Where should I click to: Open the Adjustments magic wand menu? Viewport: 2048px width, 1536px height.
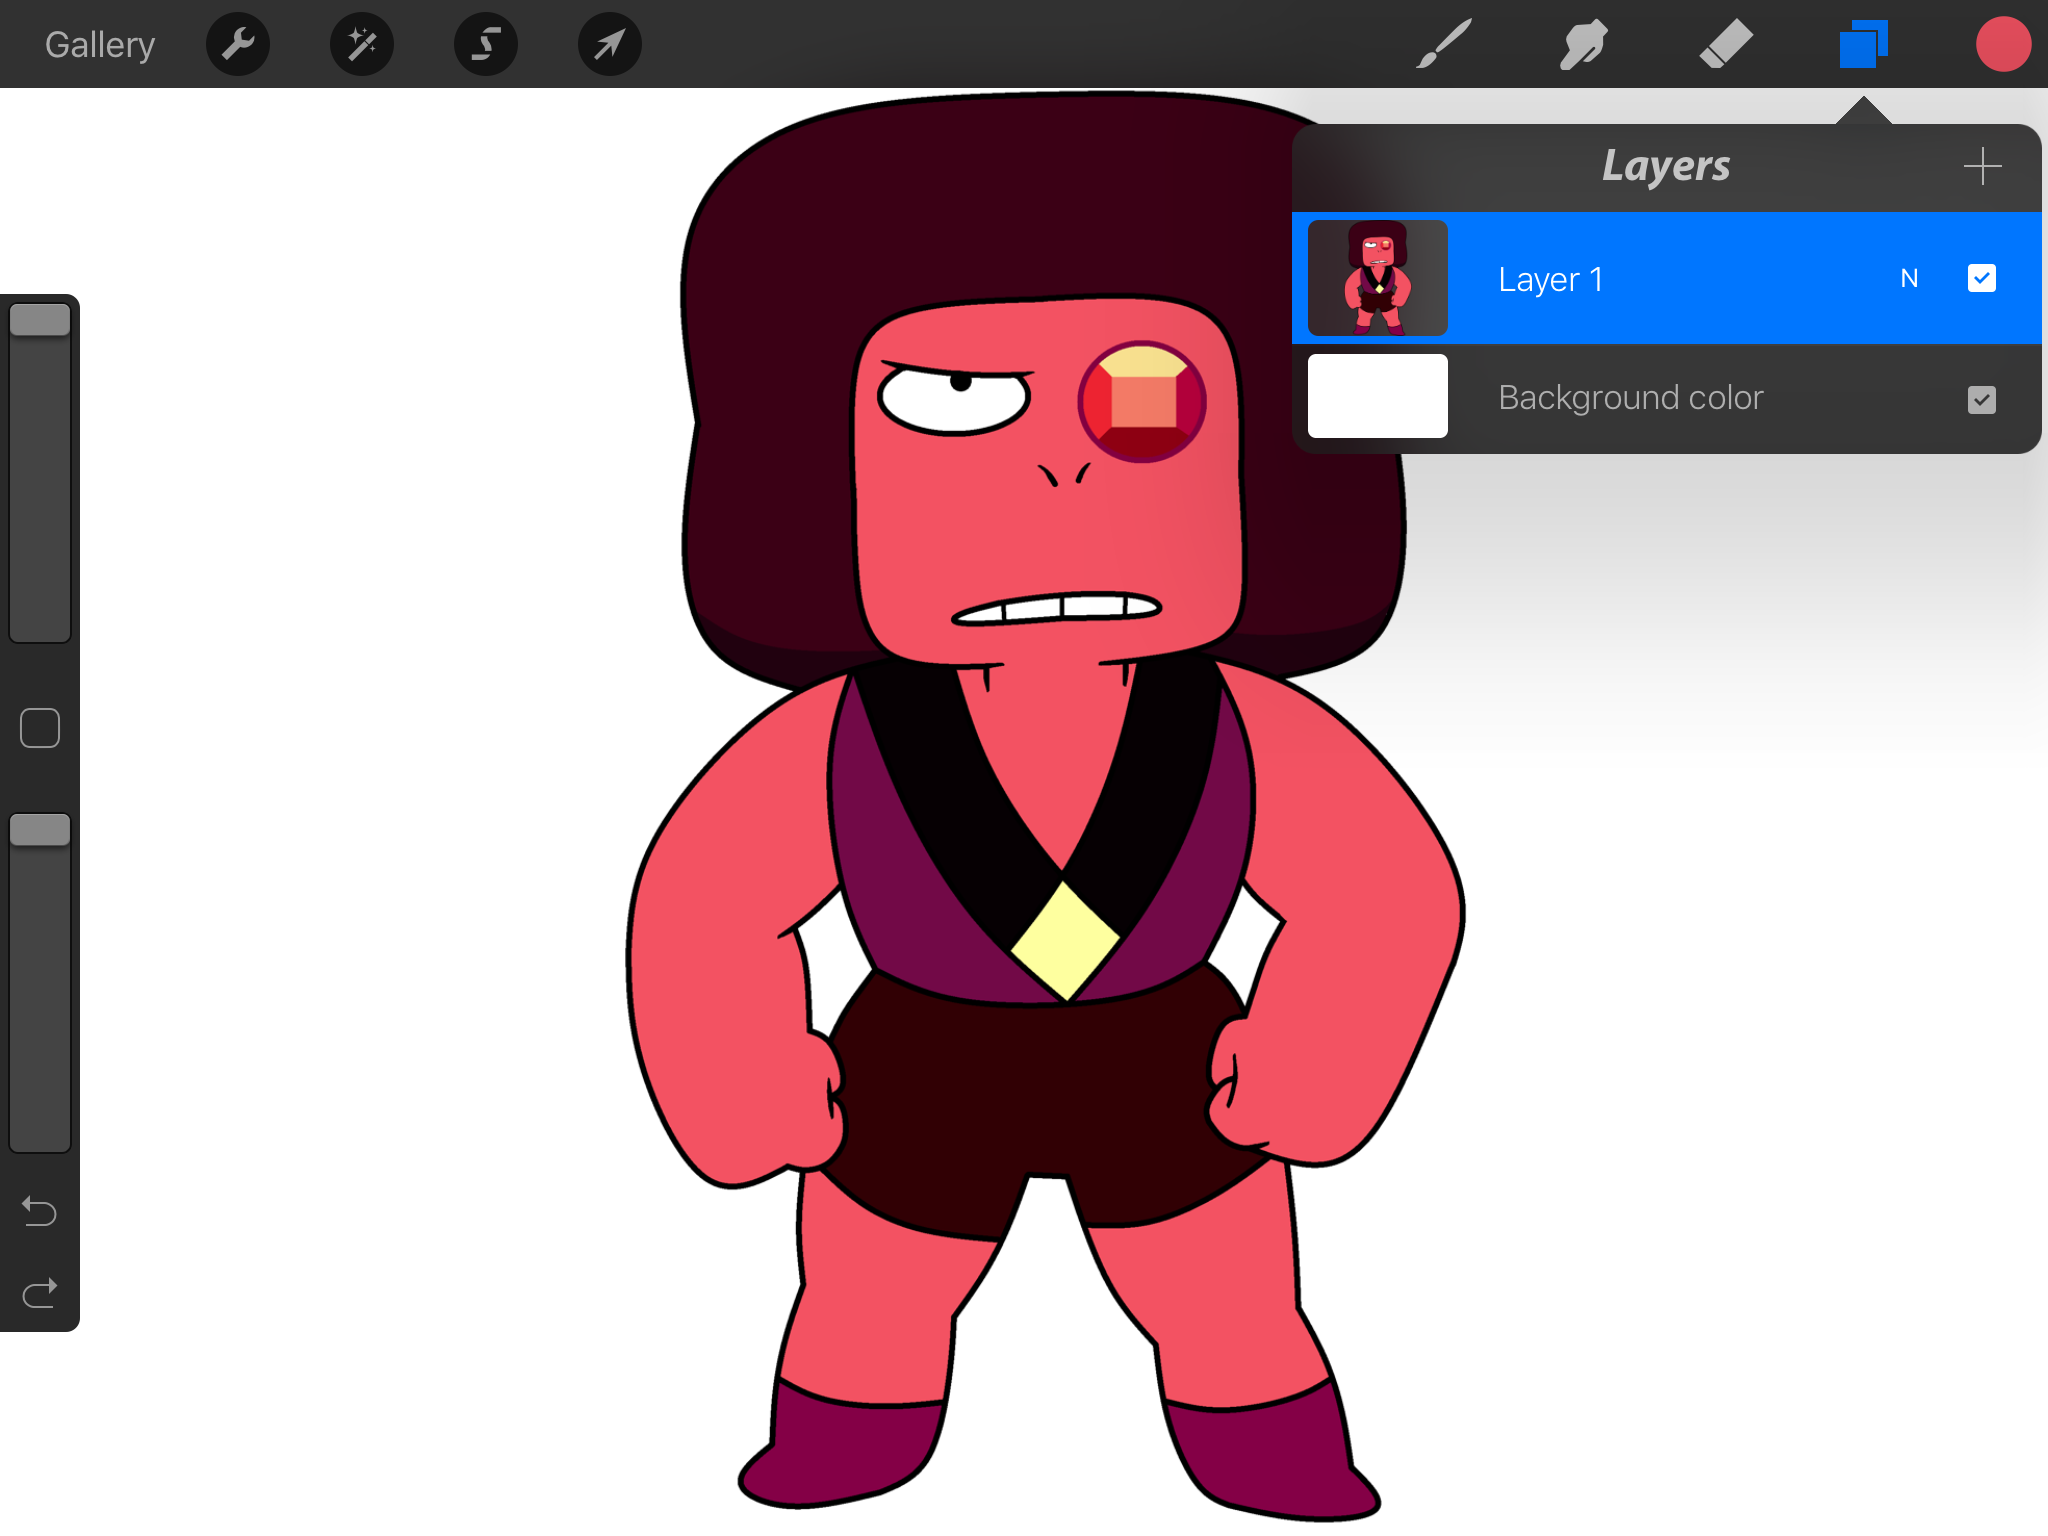(361, 44)
